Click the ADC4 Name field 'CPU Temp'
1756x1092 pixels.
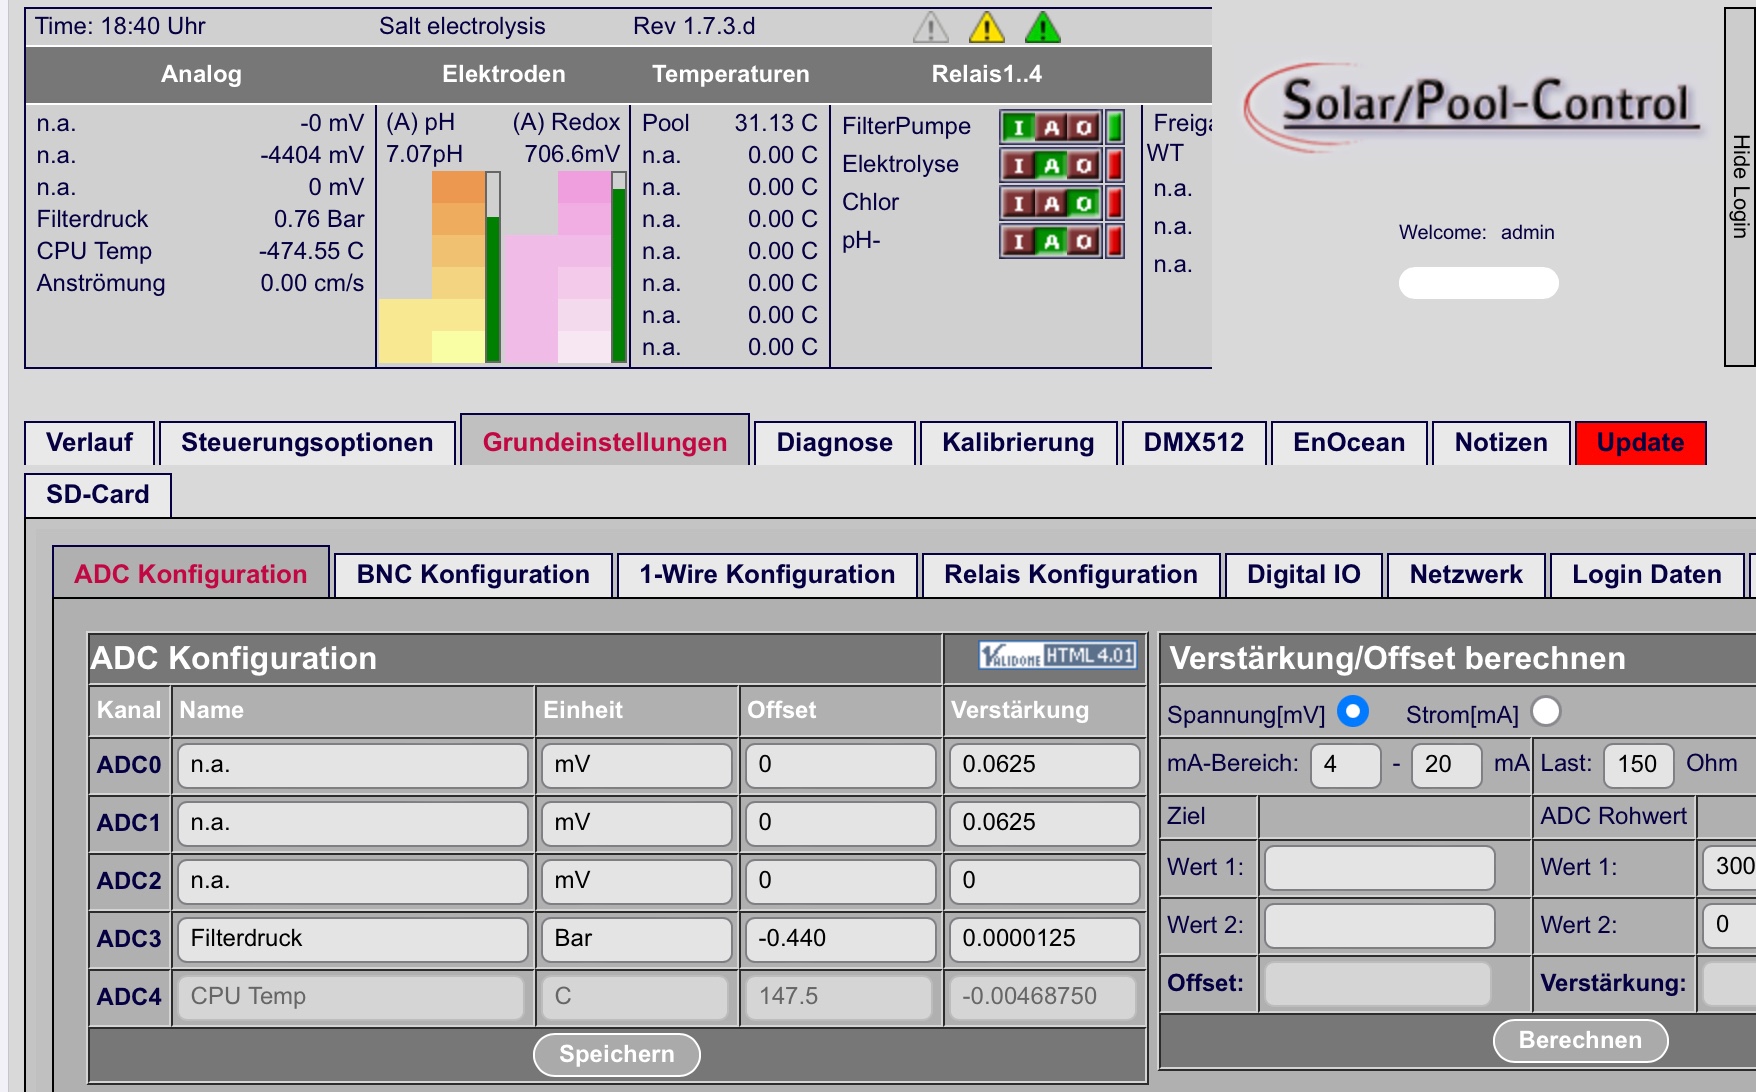coord(352,997)
